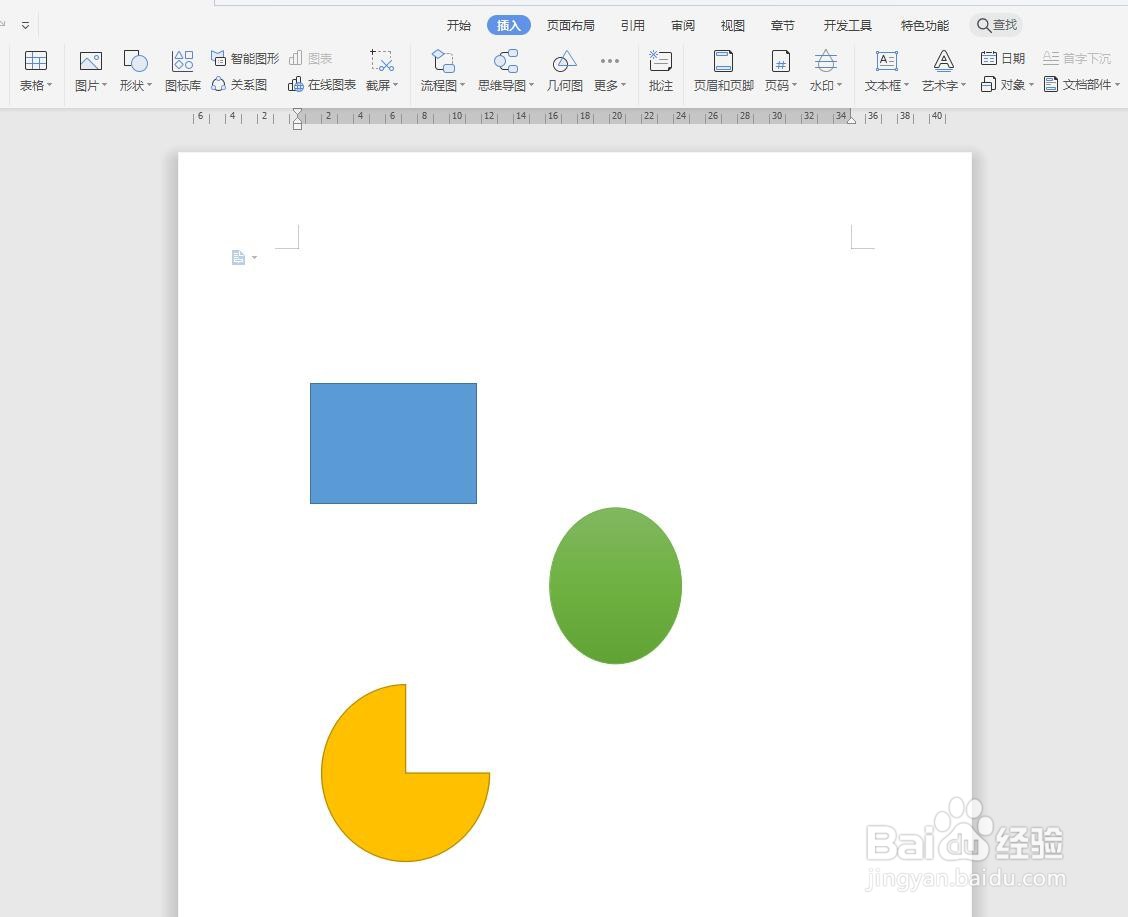
Task: Click the 关系图 relationship diagram tool
Action: 239,85
